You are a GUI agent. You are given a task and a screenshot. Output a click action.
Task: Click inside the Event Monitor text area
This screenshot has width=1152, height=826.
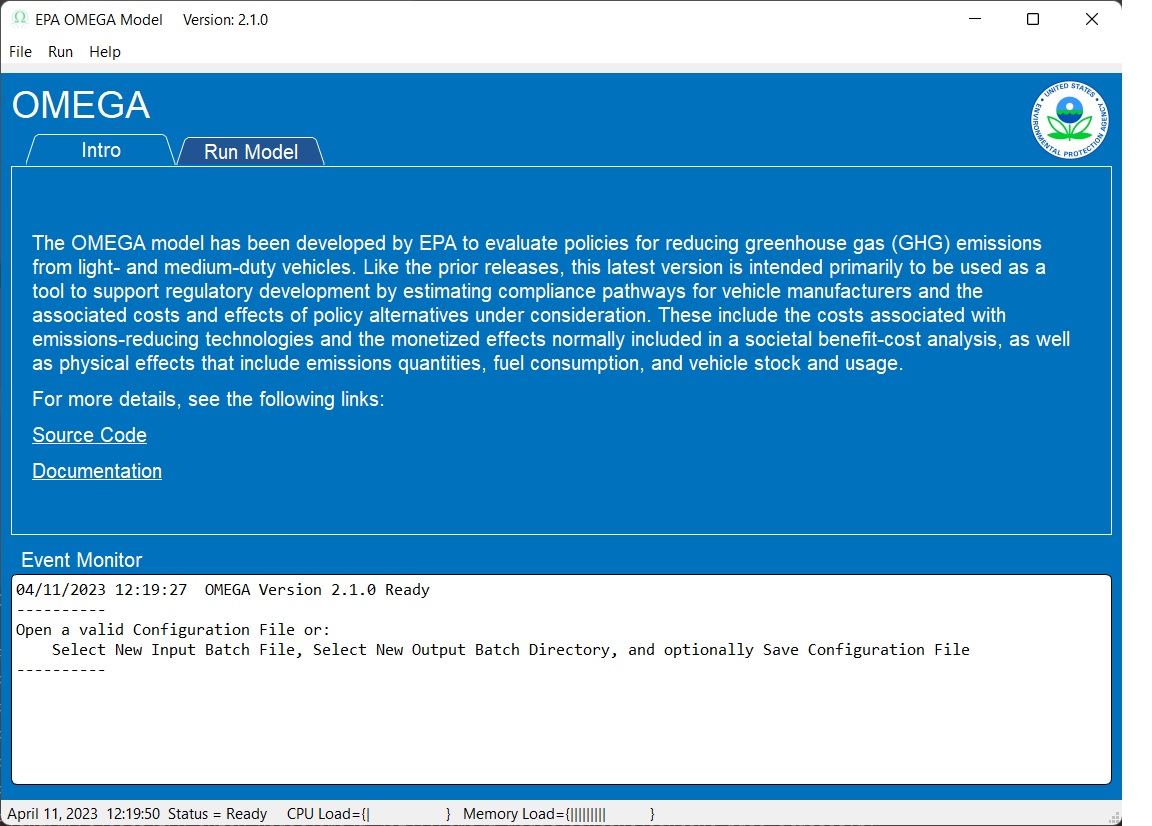point(561,680)
